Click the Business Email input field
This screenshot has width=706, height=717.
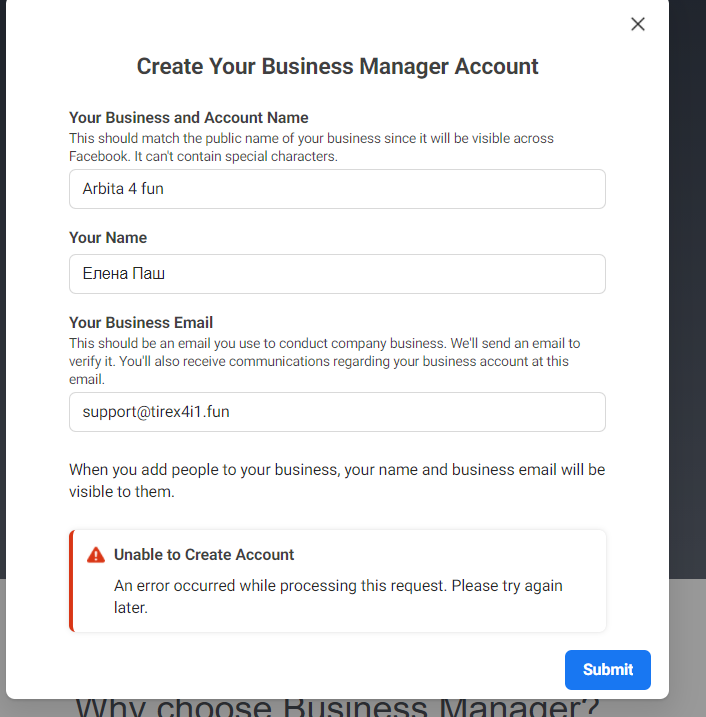pyautogui.click(x=337, y=412)
